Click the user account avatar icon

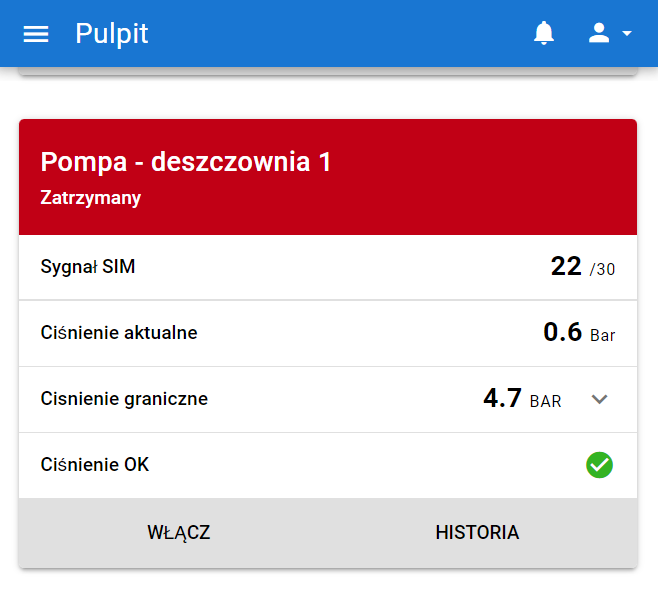599,34
